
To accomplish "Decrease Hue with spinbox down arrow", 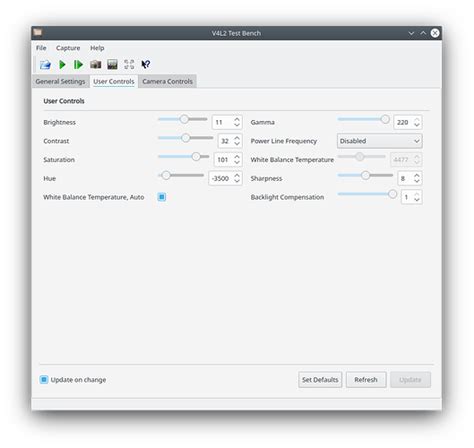I will point(237,181).
